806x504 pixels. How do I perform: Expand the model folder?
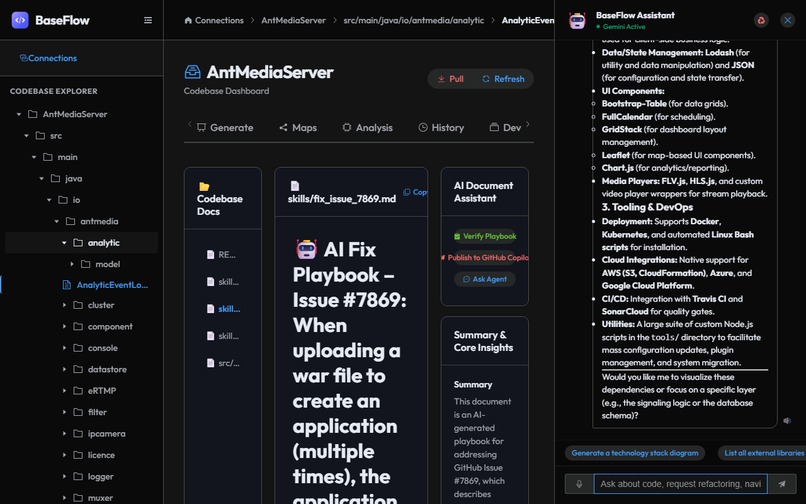72,264
